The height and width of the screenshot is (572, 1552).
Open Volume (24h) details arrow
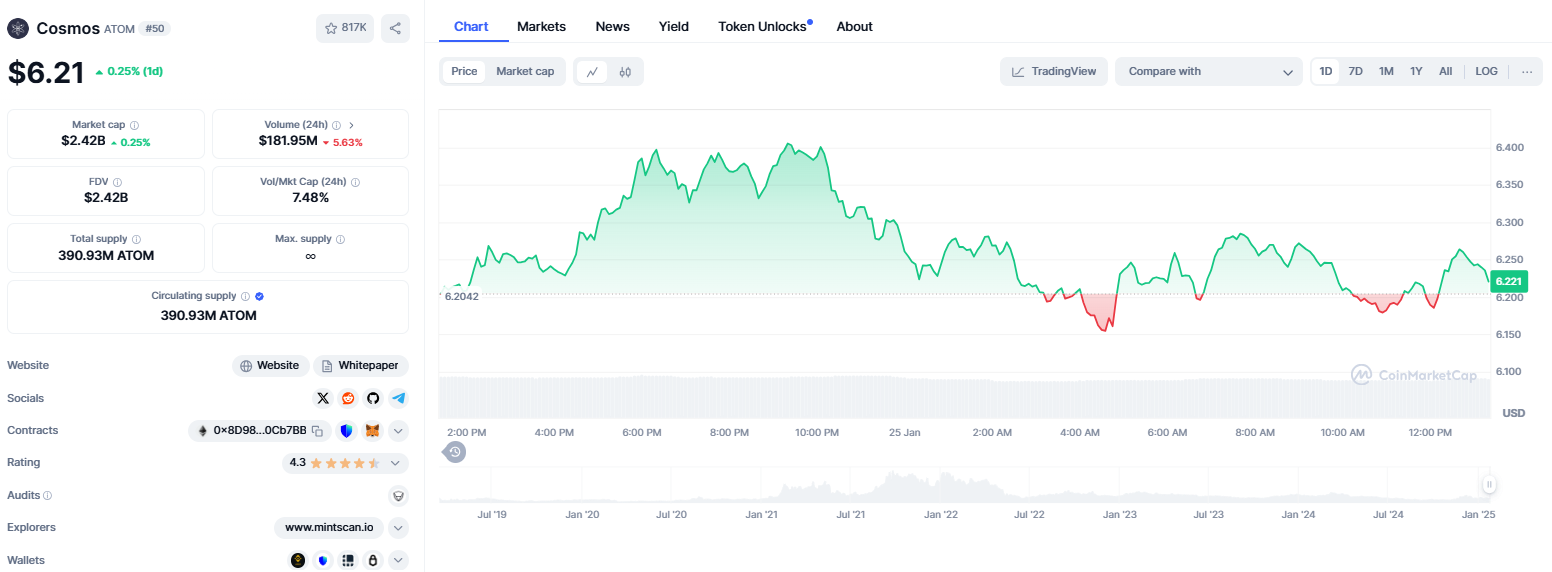[351, 125]
